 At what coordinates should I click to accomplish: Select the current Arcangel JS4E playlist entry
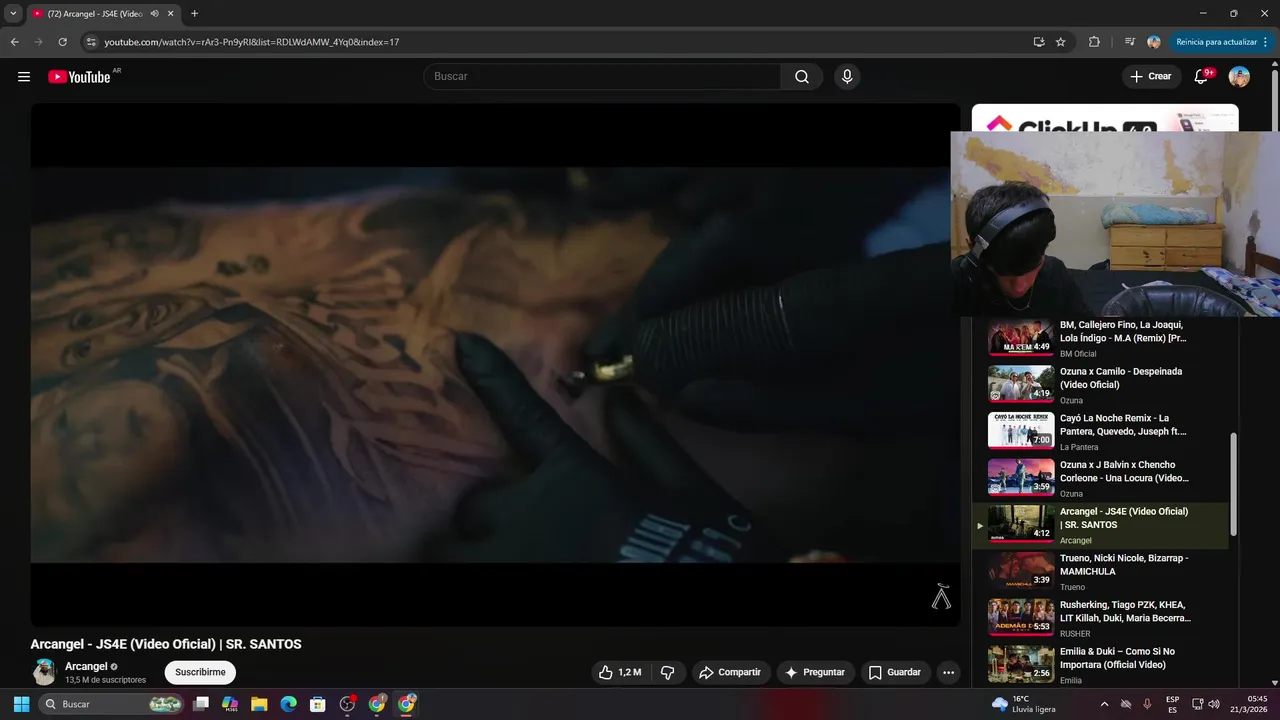1100,525
